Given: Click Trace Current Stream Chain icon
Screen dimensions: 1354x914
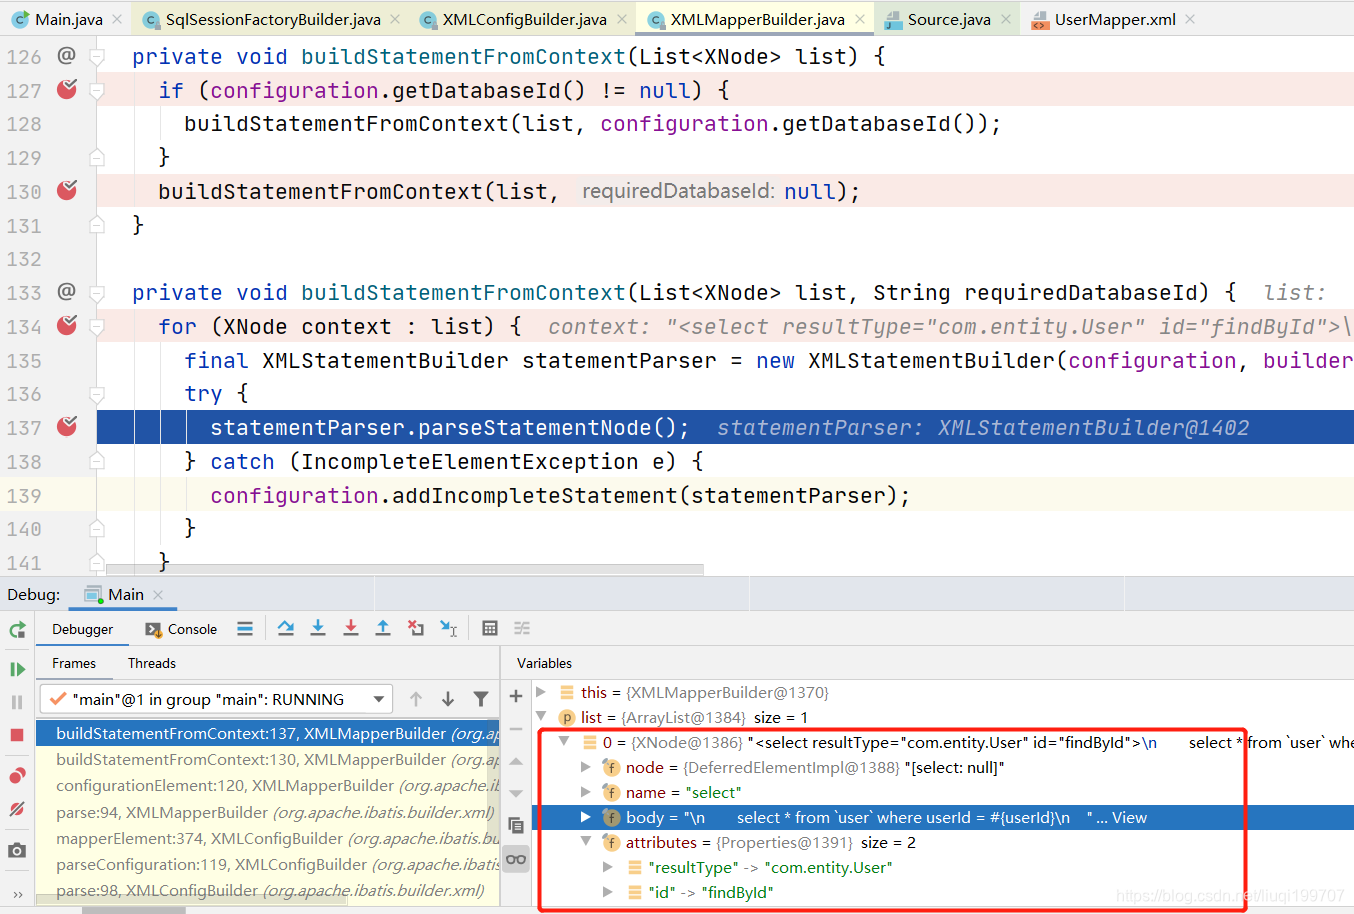Looking at the screenshot, I should coord(522,628).
